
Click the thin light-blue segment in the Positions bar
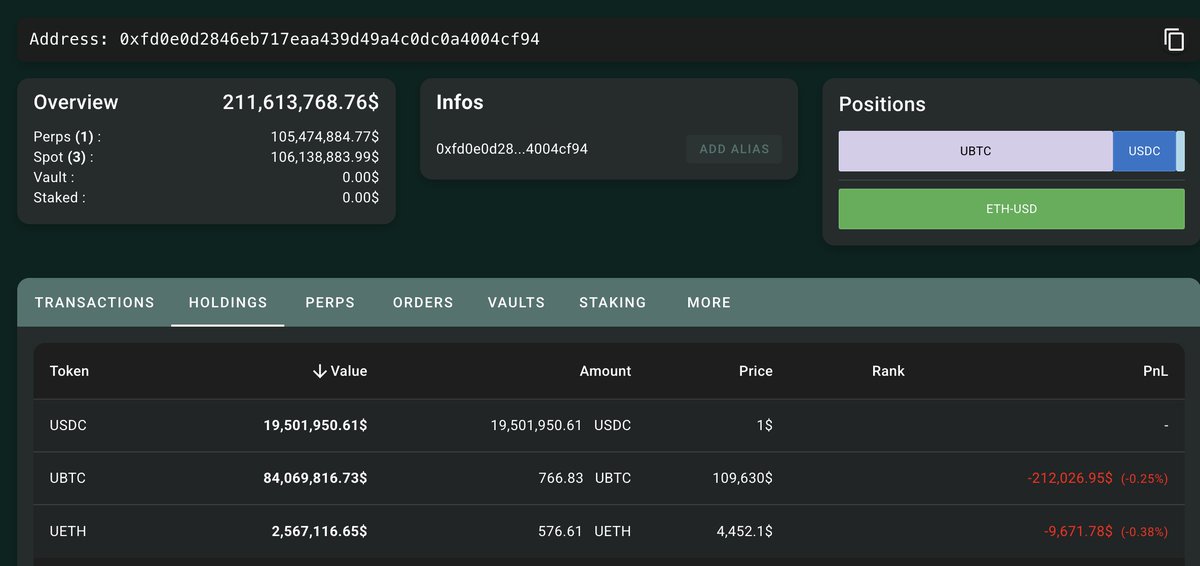pyautogui.click(x=1180, y=151)
